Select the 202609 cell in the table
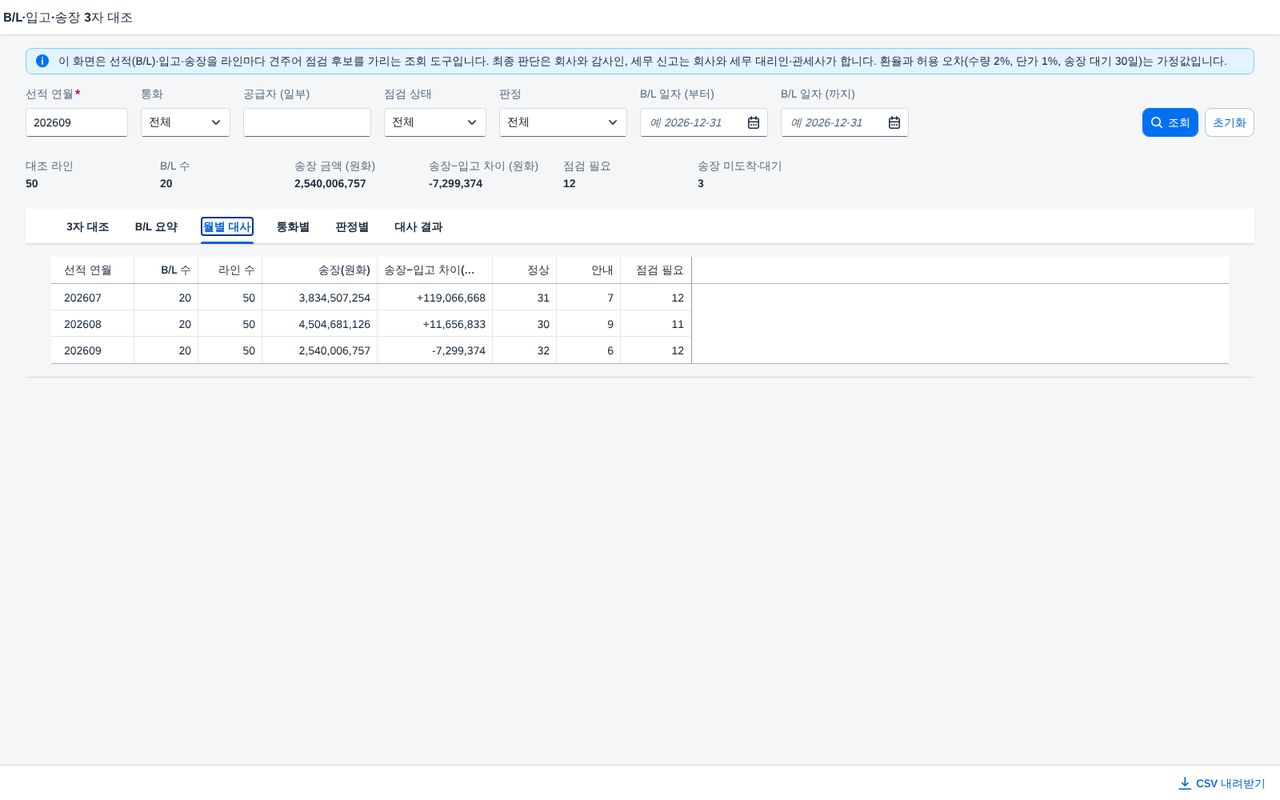1280x800 pixels. [x=92, y=351]
